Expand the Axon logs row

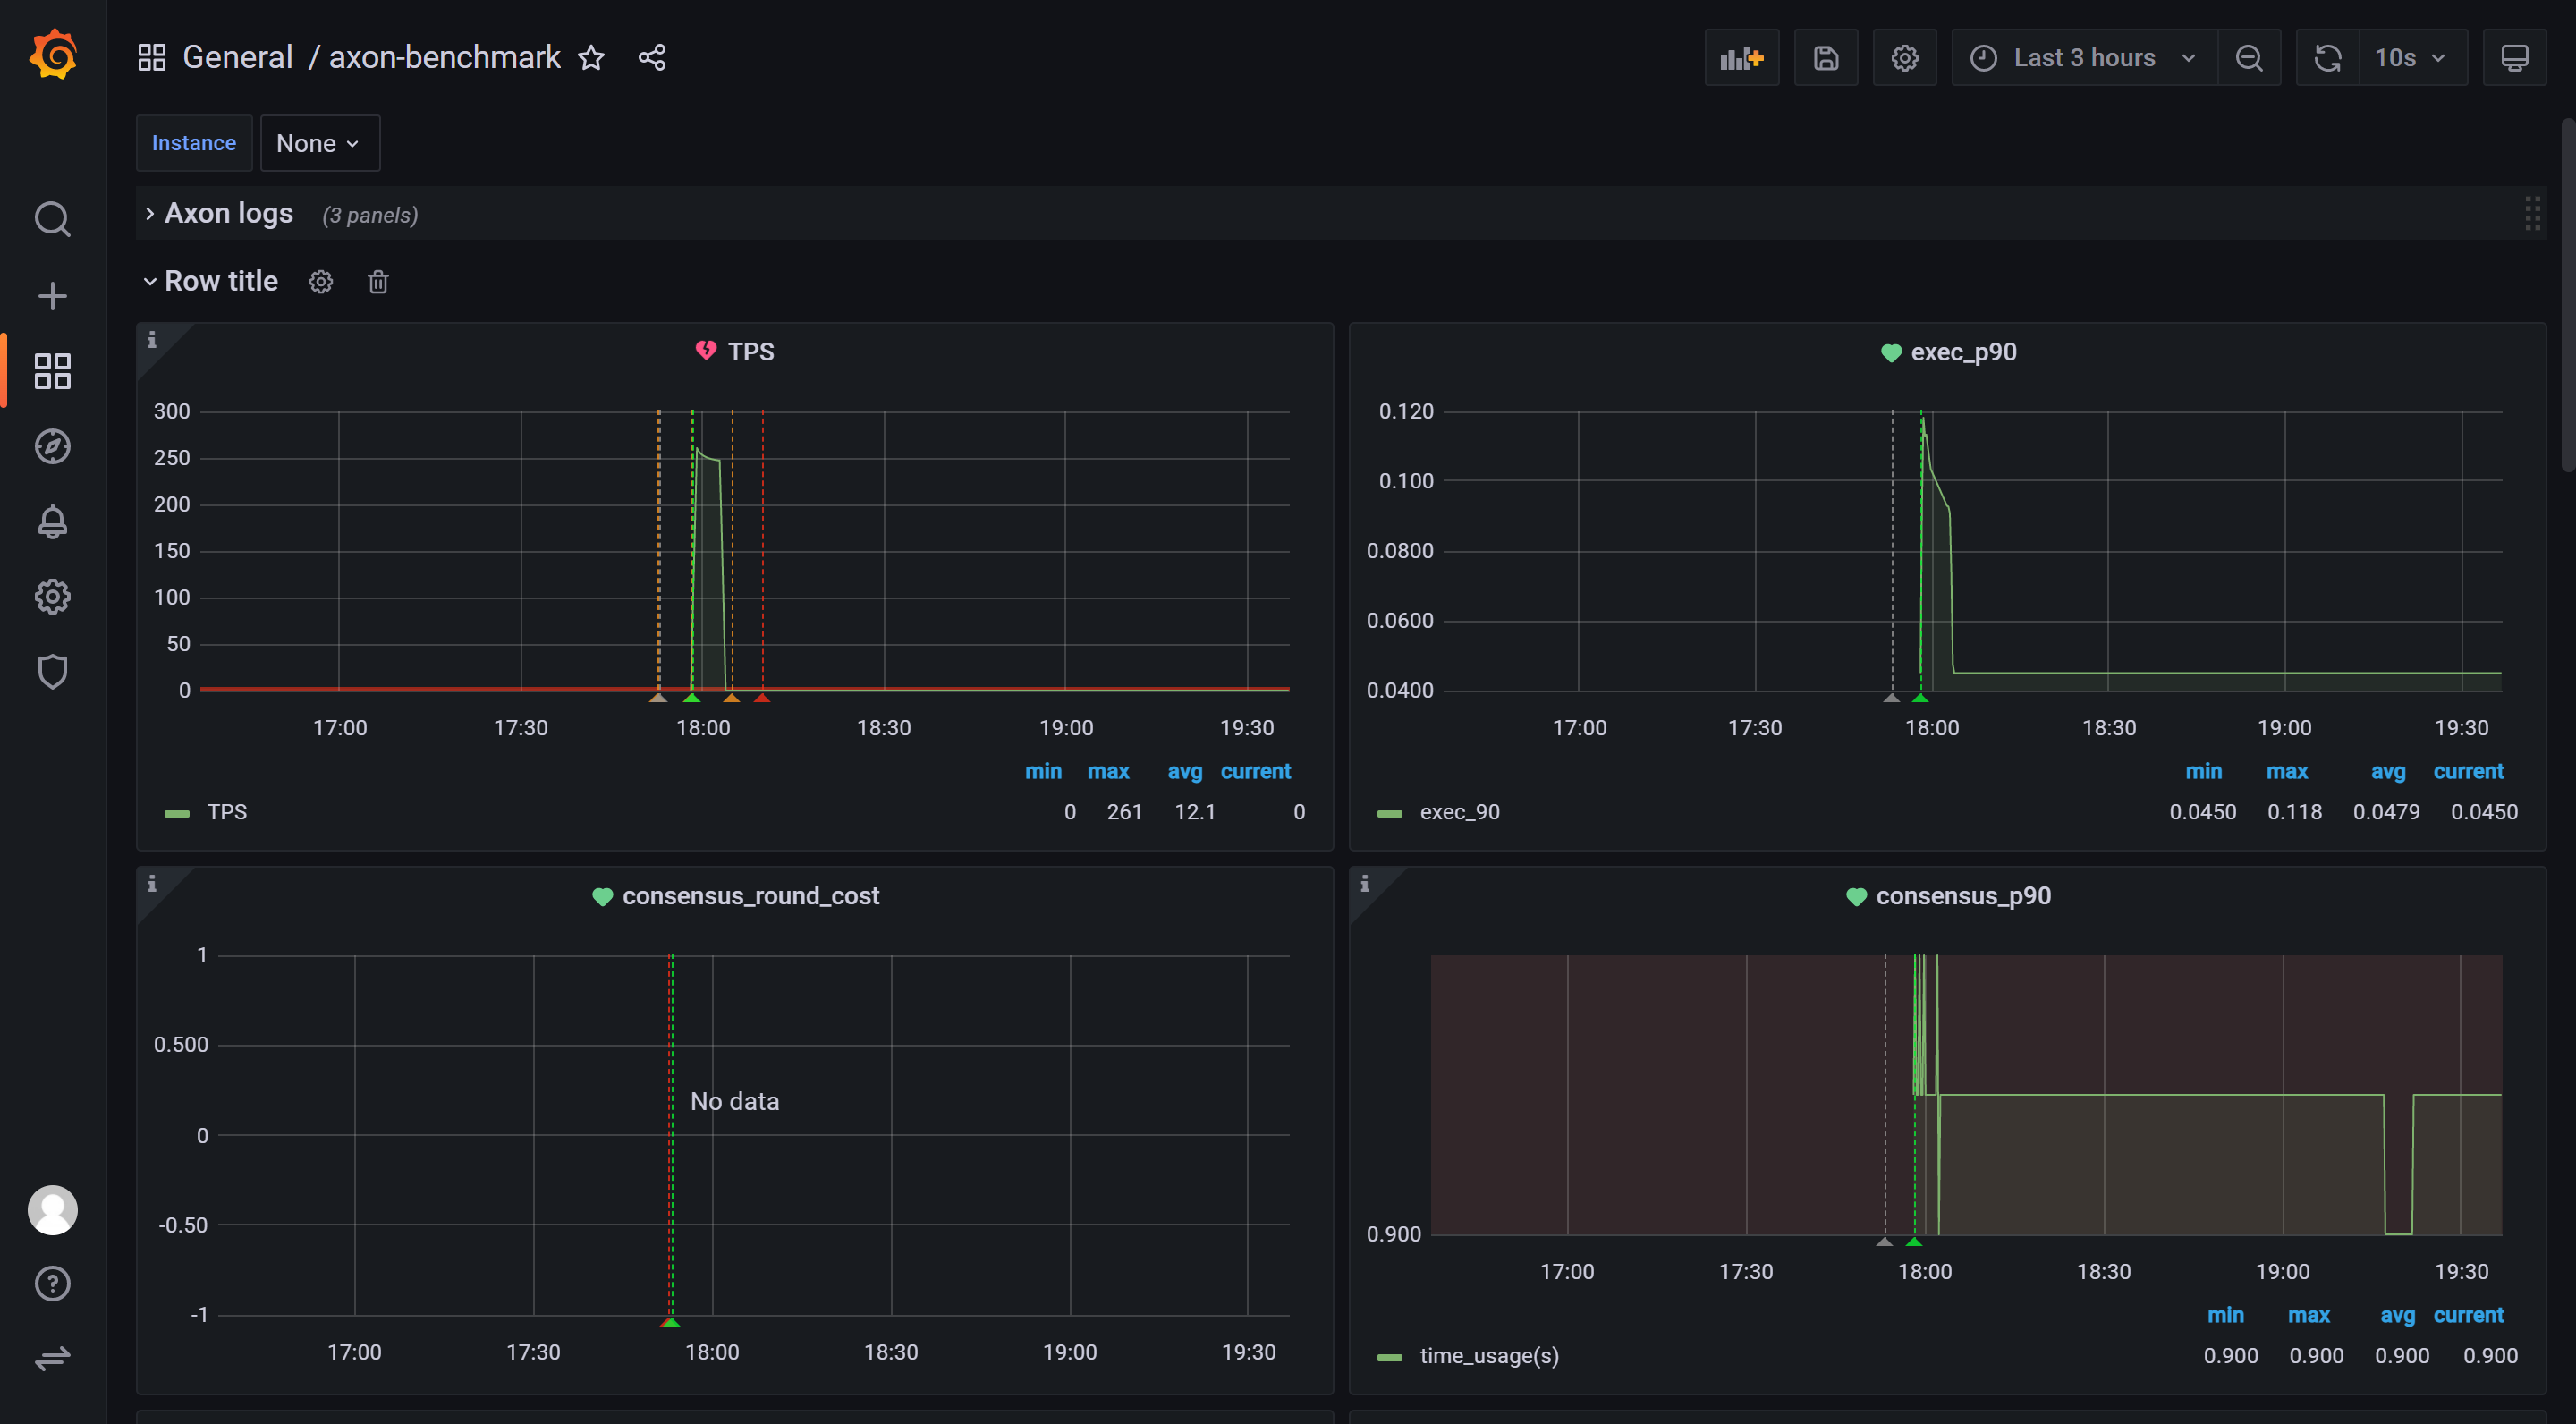coord(228,214)
